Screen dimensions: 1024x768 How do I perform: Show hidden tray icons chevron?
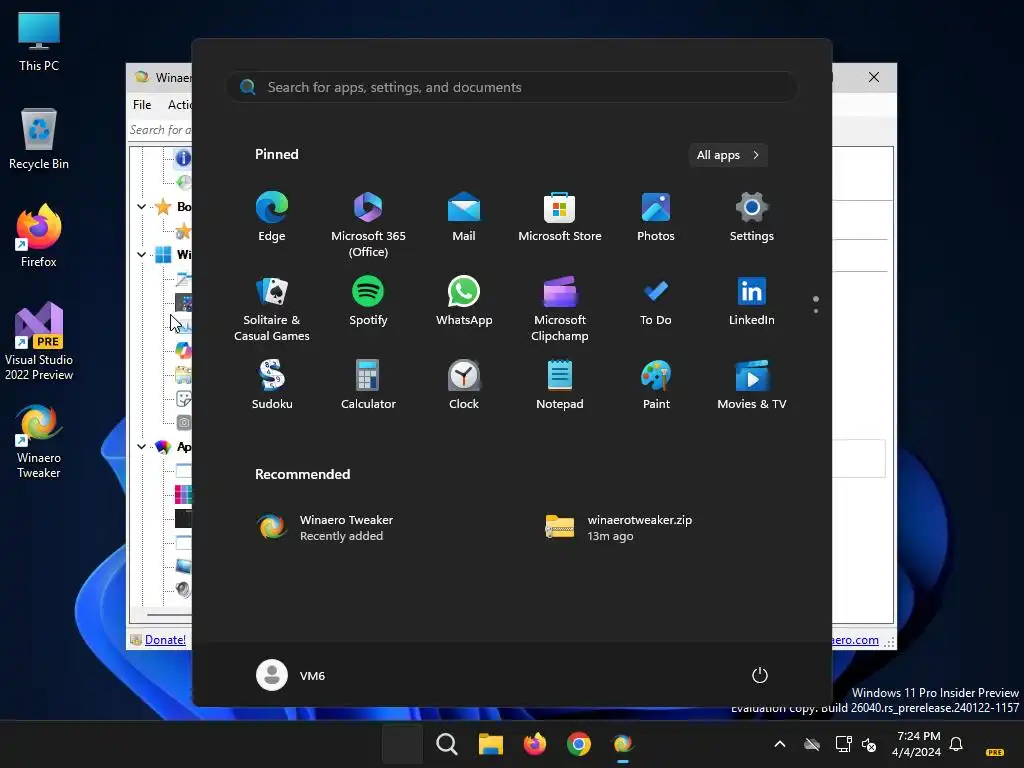(x=780, y=744)
